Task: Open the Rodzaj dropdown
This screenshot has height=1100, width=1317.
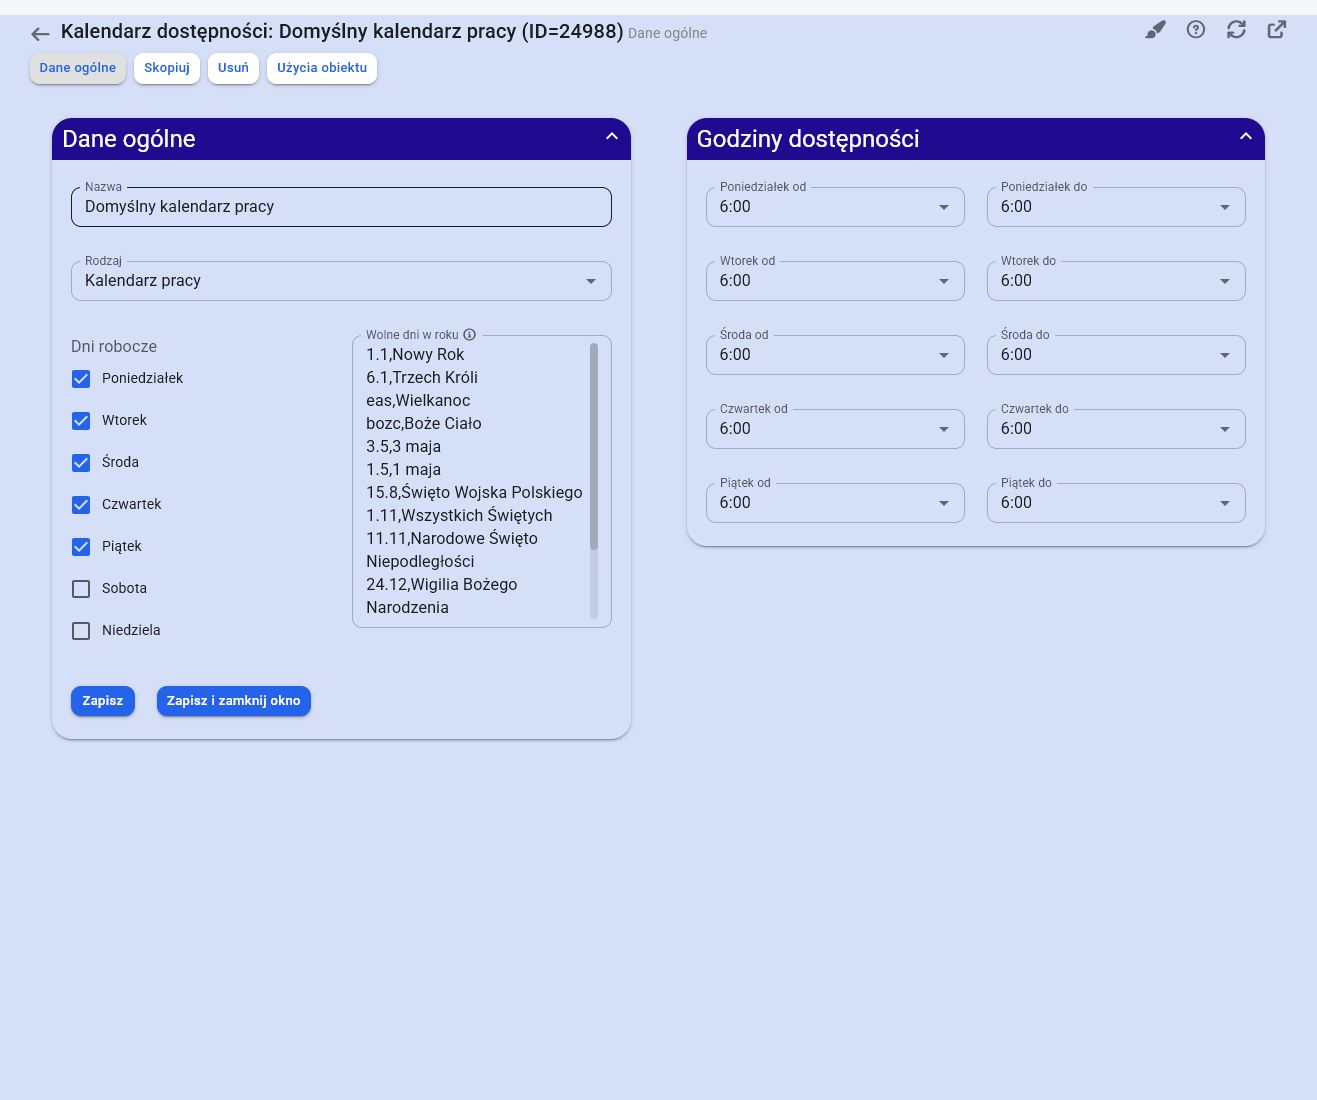Action: (x=341, y=281)
